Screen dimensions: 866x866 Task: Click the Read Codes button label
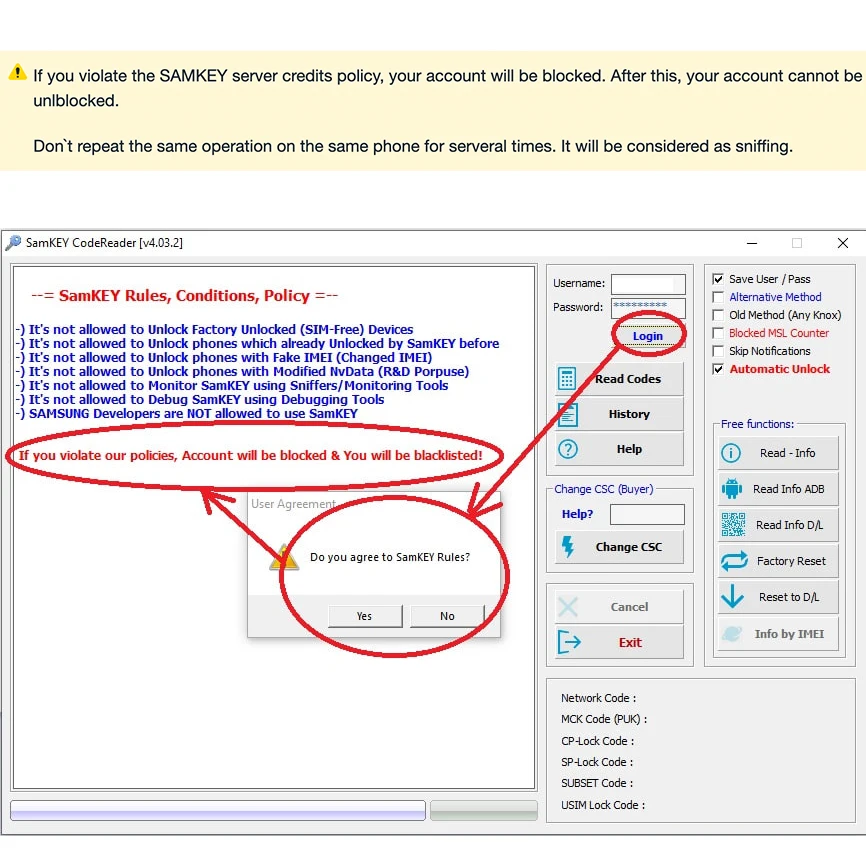pyautogui.click(x=628, y=379)
